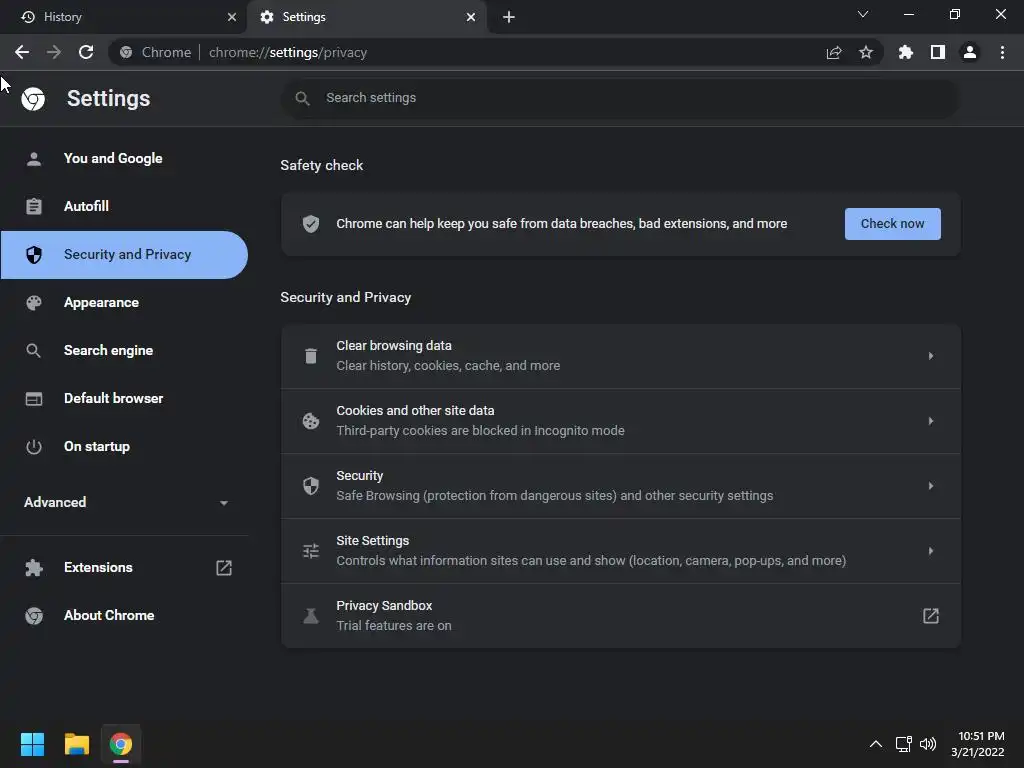
Task: Expand the Advanced section in sidebar
Action: click(124, 502)
